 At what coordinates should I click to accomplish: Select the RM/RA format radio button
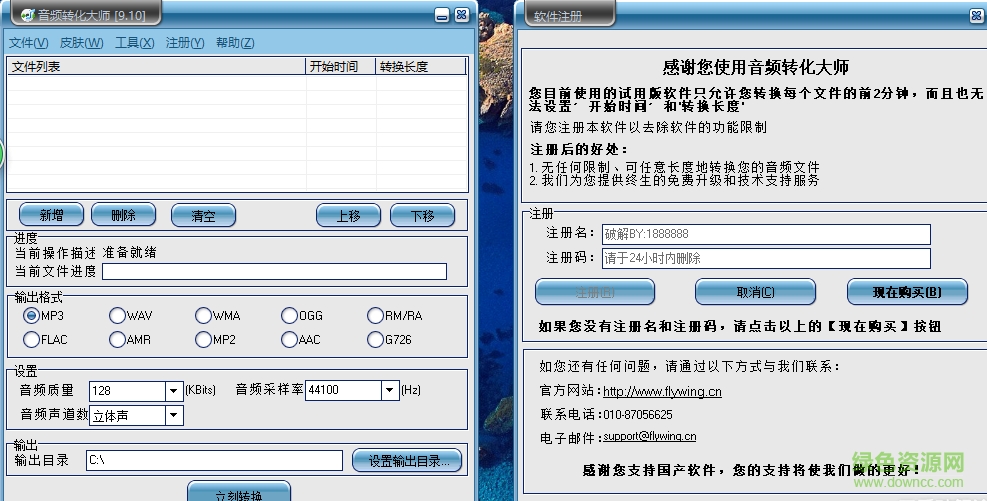tap(375, 315)
